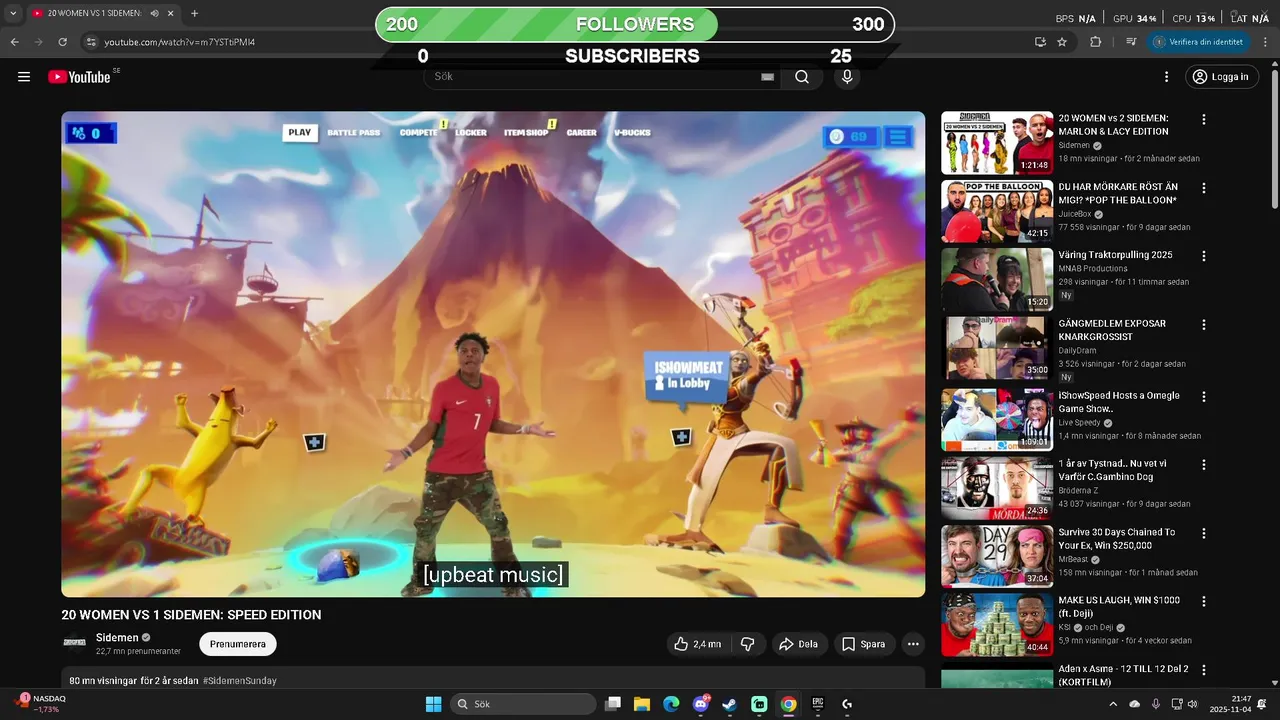1280x720 pixels.
Task: Open options for 1 år av Tystnad video
Action: pyautogui.click(x=1204, y=465)
